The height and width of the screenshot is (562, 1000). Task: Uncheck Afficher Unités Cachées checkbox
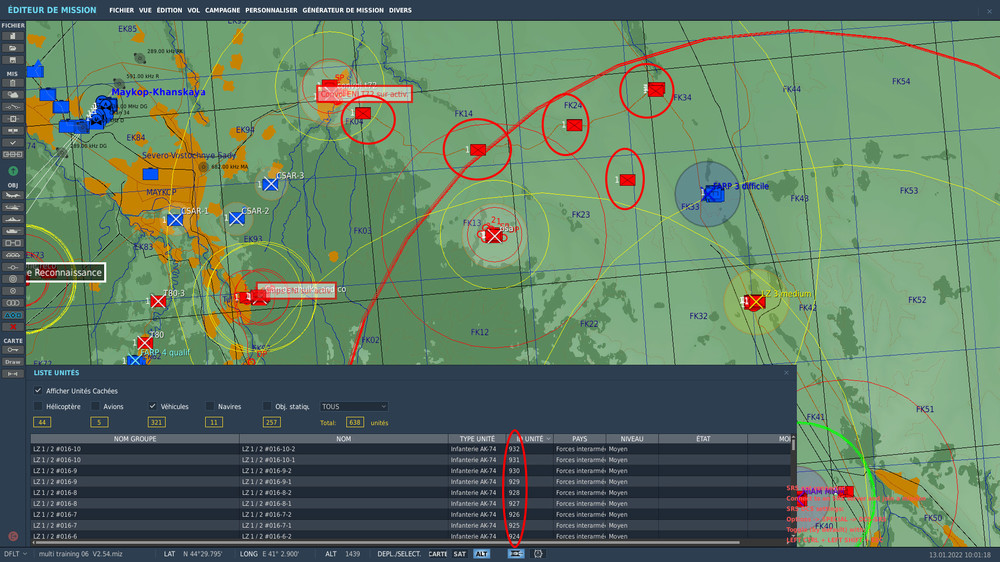pyautogui.click(x=38, y=390)
